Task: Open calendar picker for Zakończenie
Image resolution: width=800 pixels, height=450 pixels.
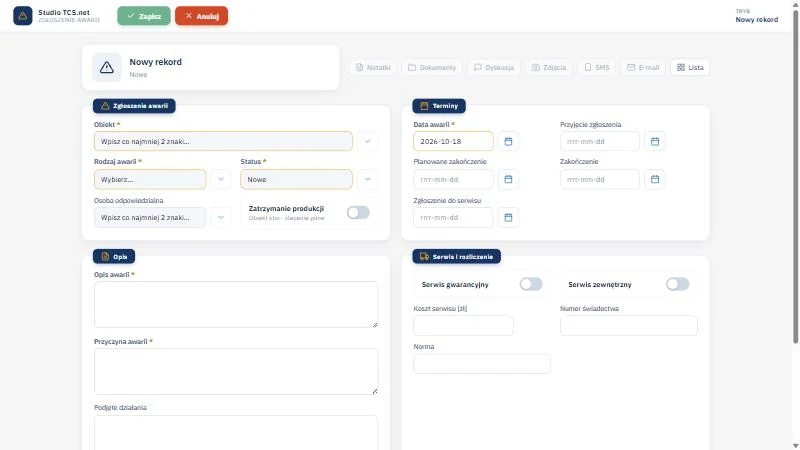Action: point(655,179)
